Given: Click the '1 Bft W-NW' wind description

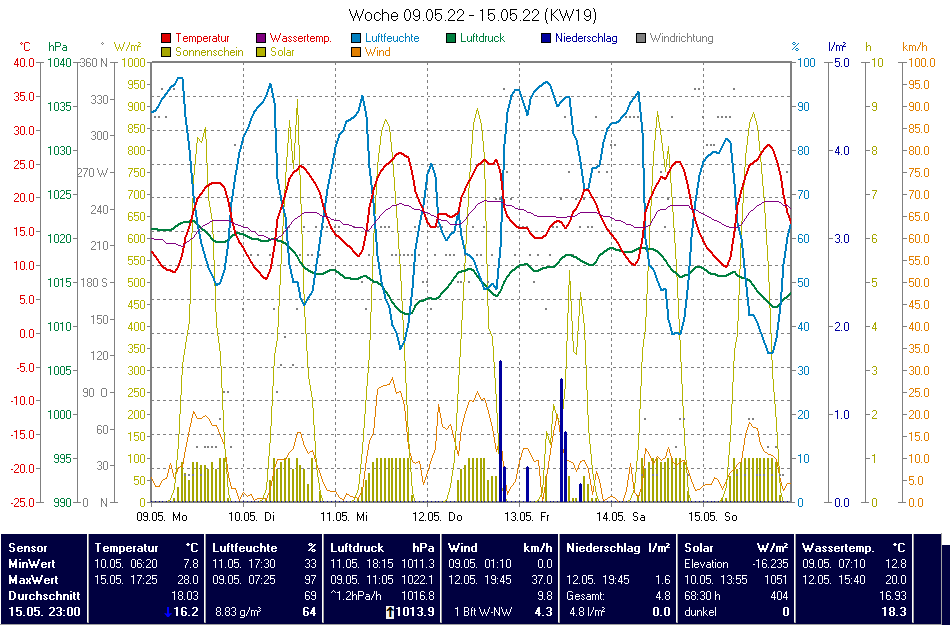Looking at the screenshot, I should tap(484, 612).
